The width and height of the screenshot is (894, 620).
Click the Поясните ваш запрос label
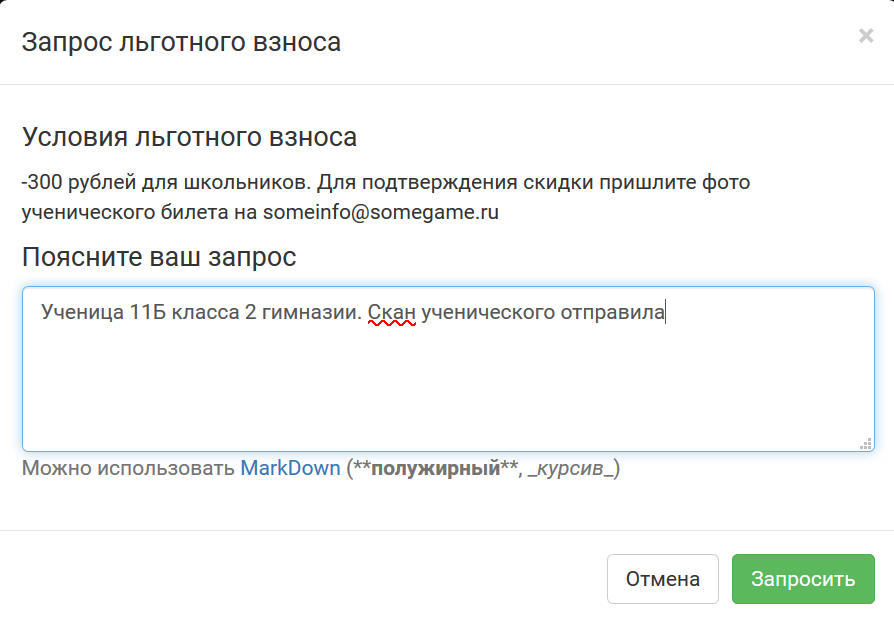[159, 257]
